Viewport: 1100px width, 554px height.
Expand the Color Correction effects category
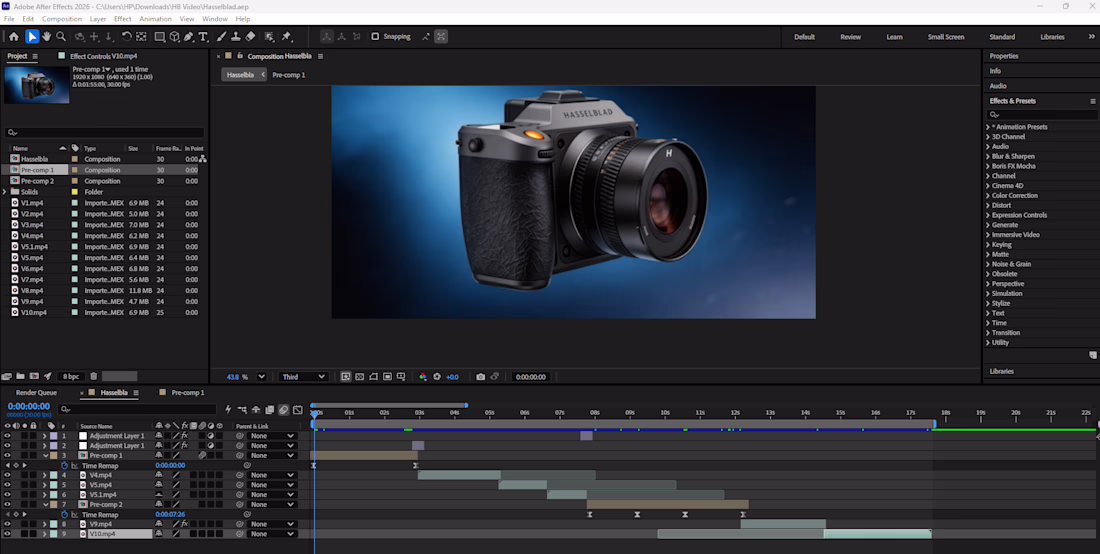(988, 196)
